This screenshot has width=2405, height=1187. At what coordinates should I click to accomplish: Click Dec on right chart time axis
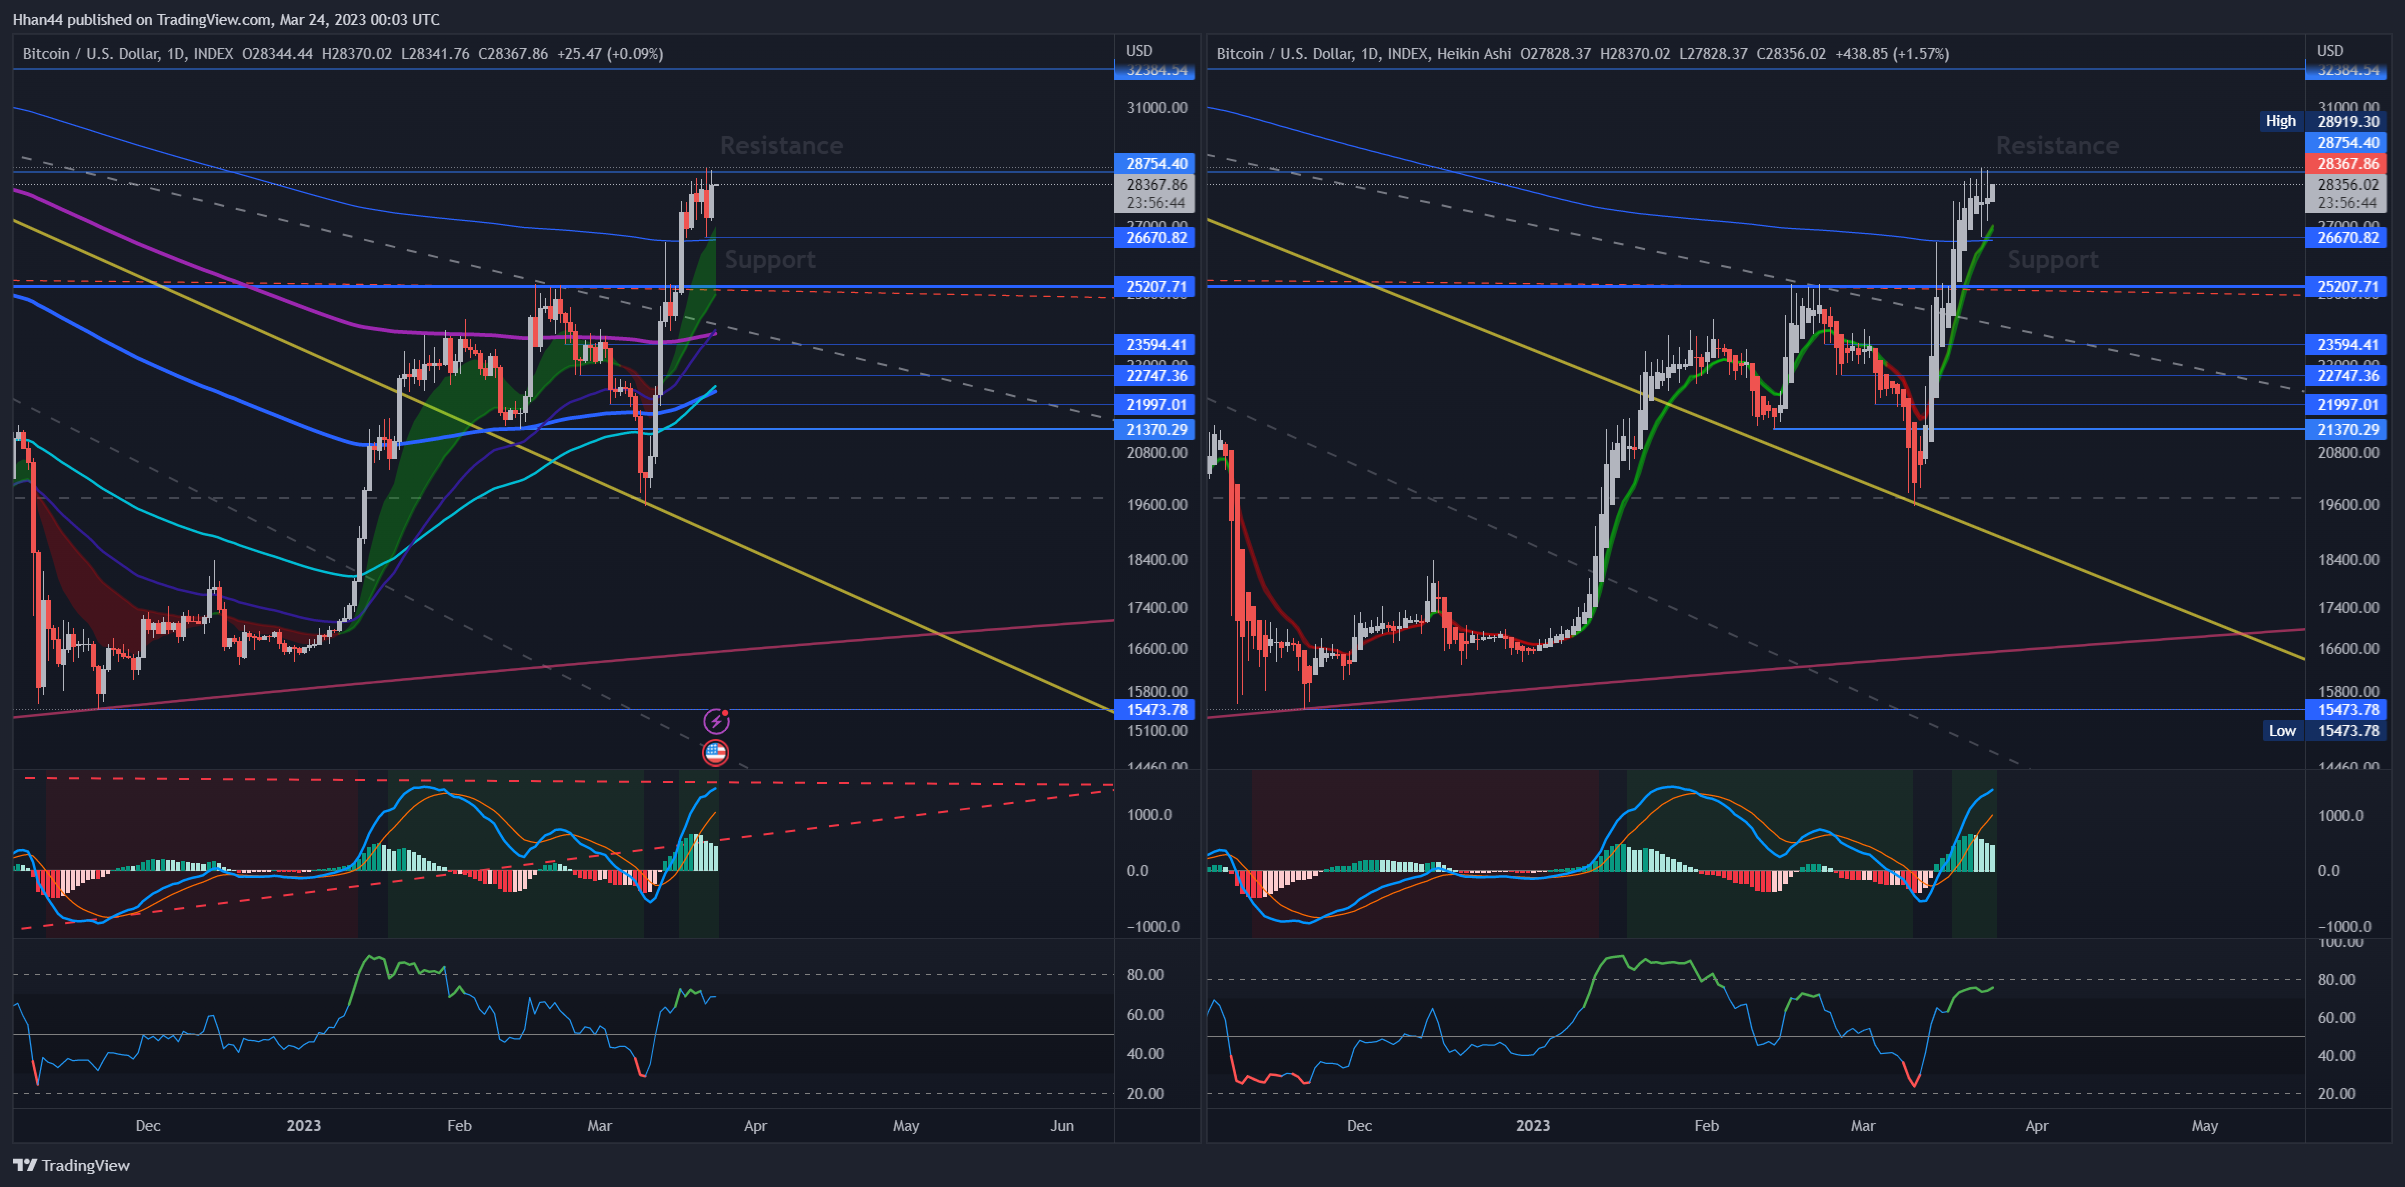[x=1360, y=1126]
